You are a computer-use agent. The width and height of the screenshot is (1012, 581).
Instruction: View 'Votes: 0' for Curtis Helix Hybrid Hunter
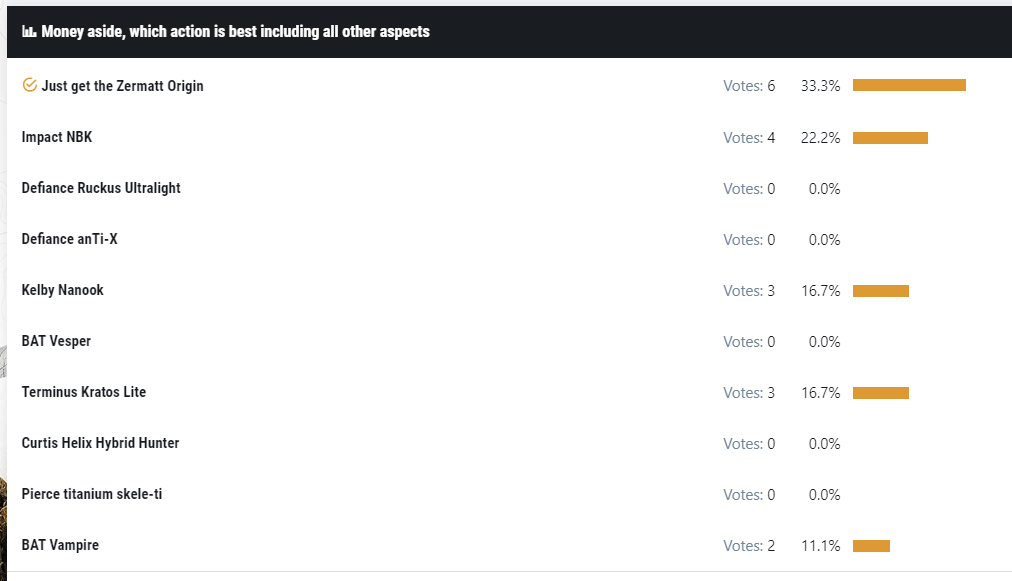(749, 443)
